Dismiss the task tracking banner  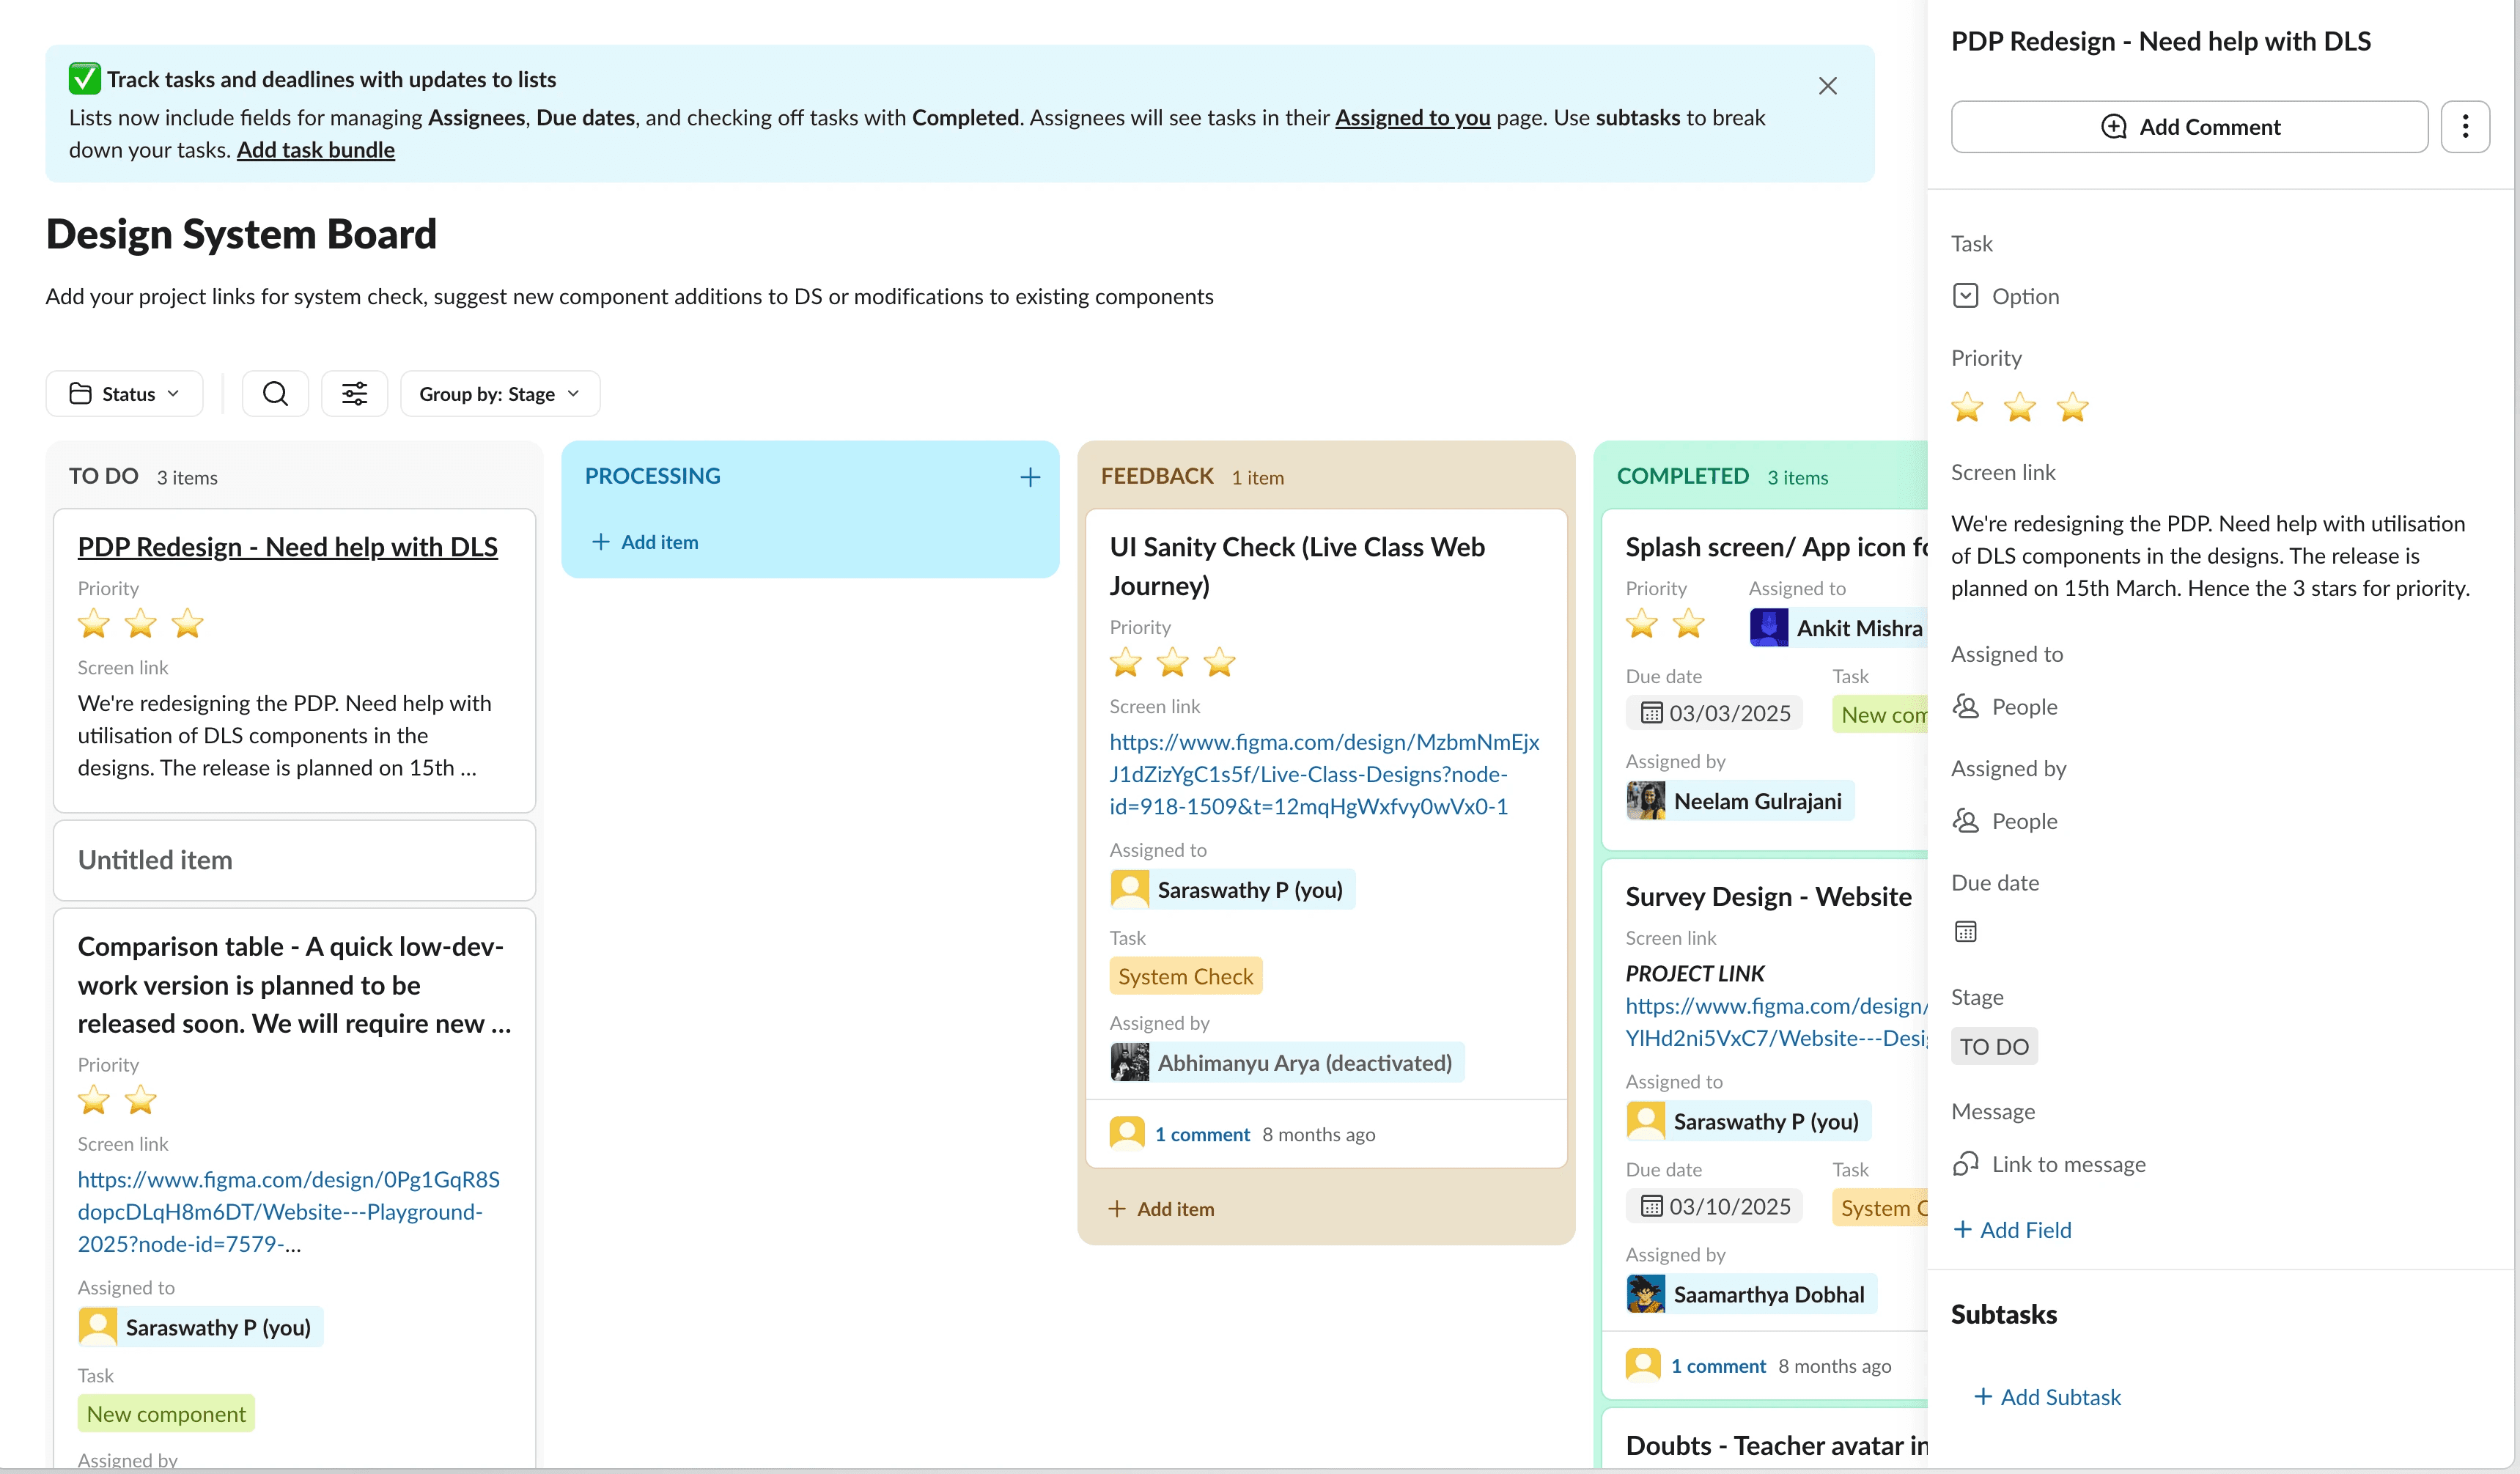[x=1827, y=86]
